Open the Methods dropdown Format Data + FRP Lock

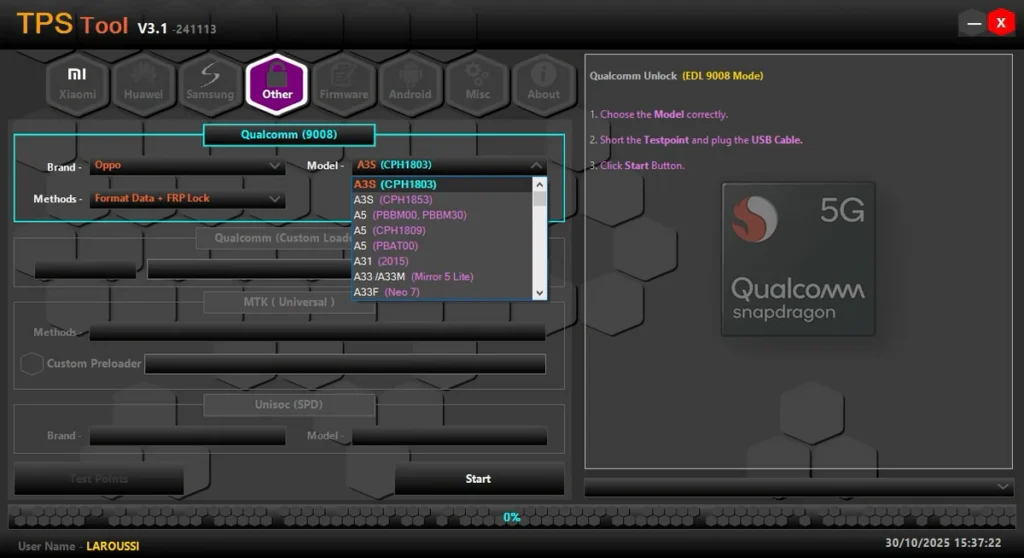click(187, 199)
